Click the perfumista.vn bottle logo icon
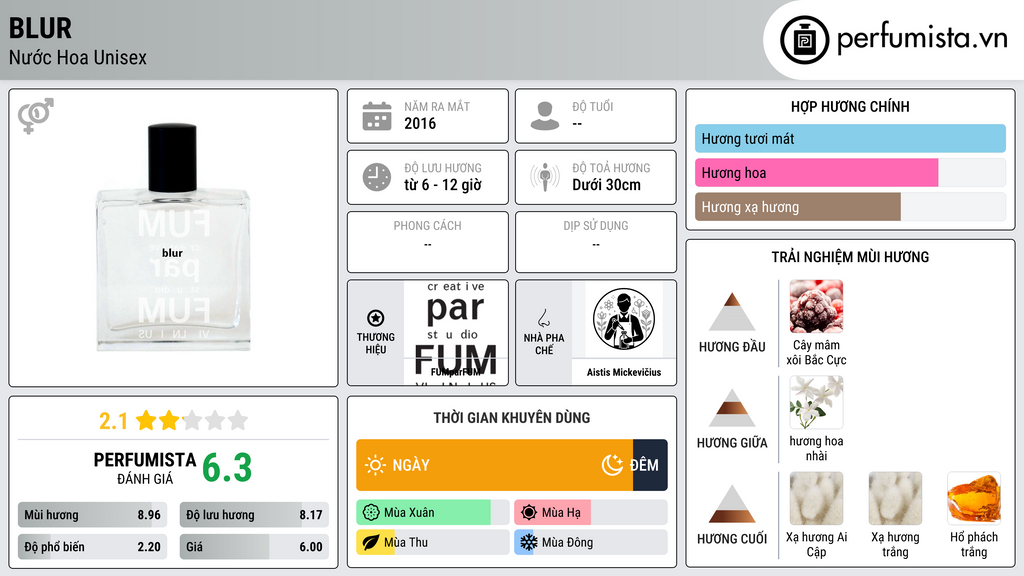 click(804, 40)
